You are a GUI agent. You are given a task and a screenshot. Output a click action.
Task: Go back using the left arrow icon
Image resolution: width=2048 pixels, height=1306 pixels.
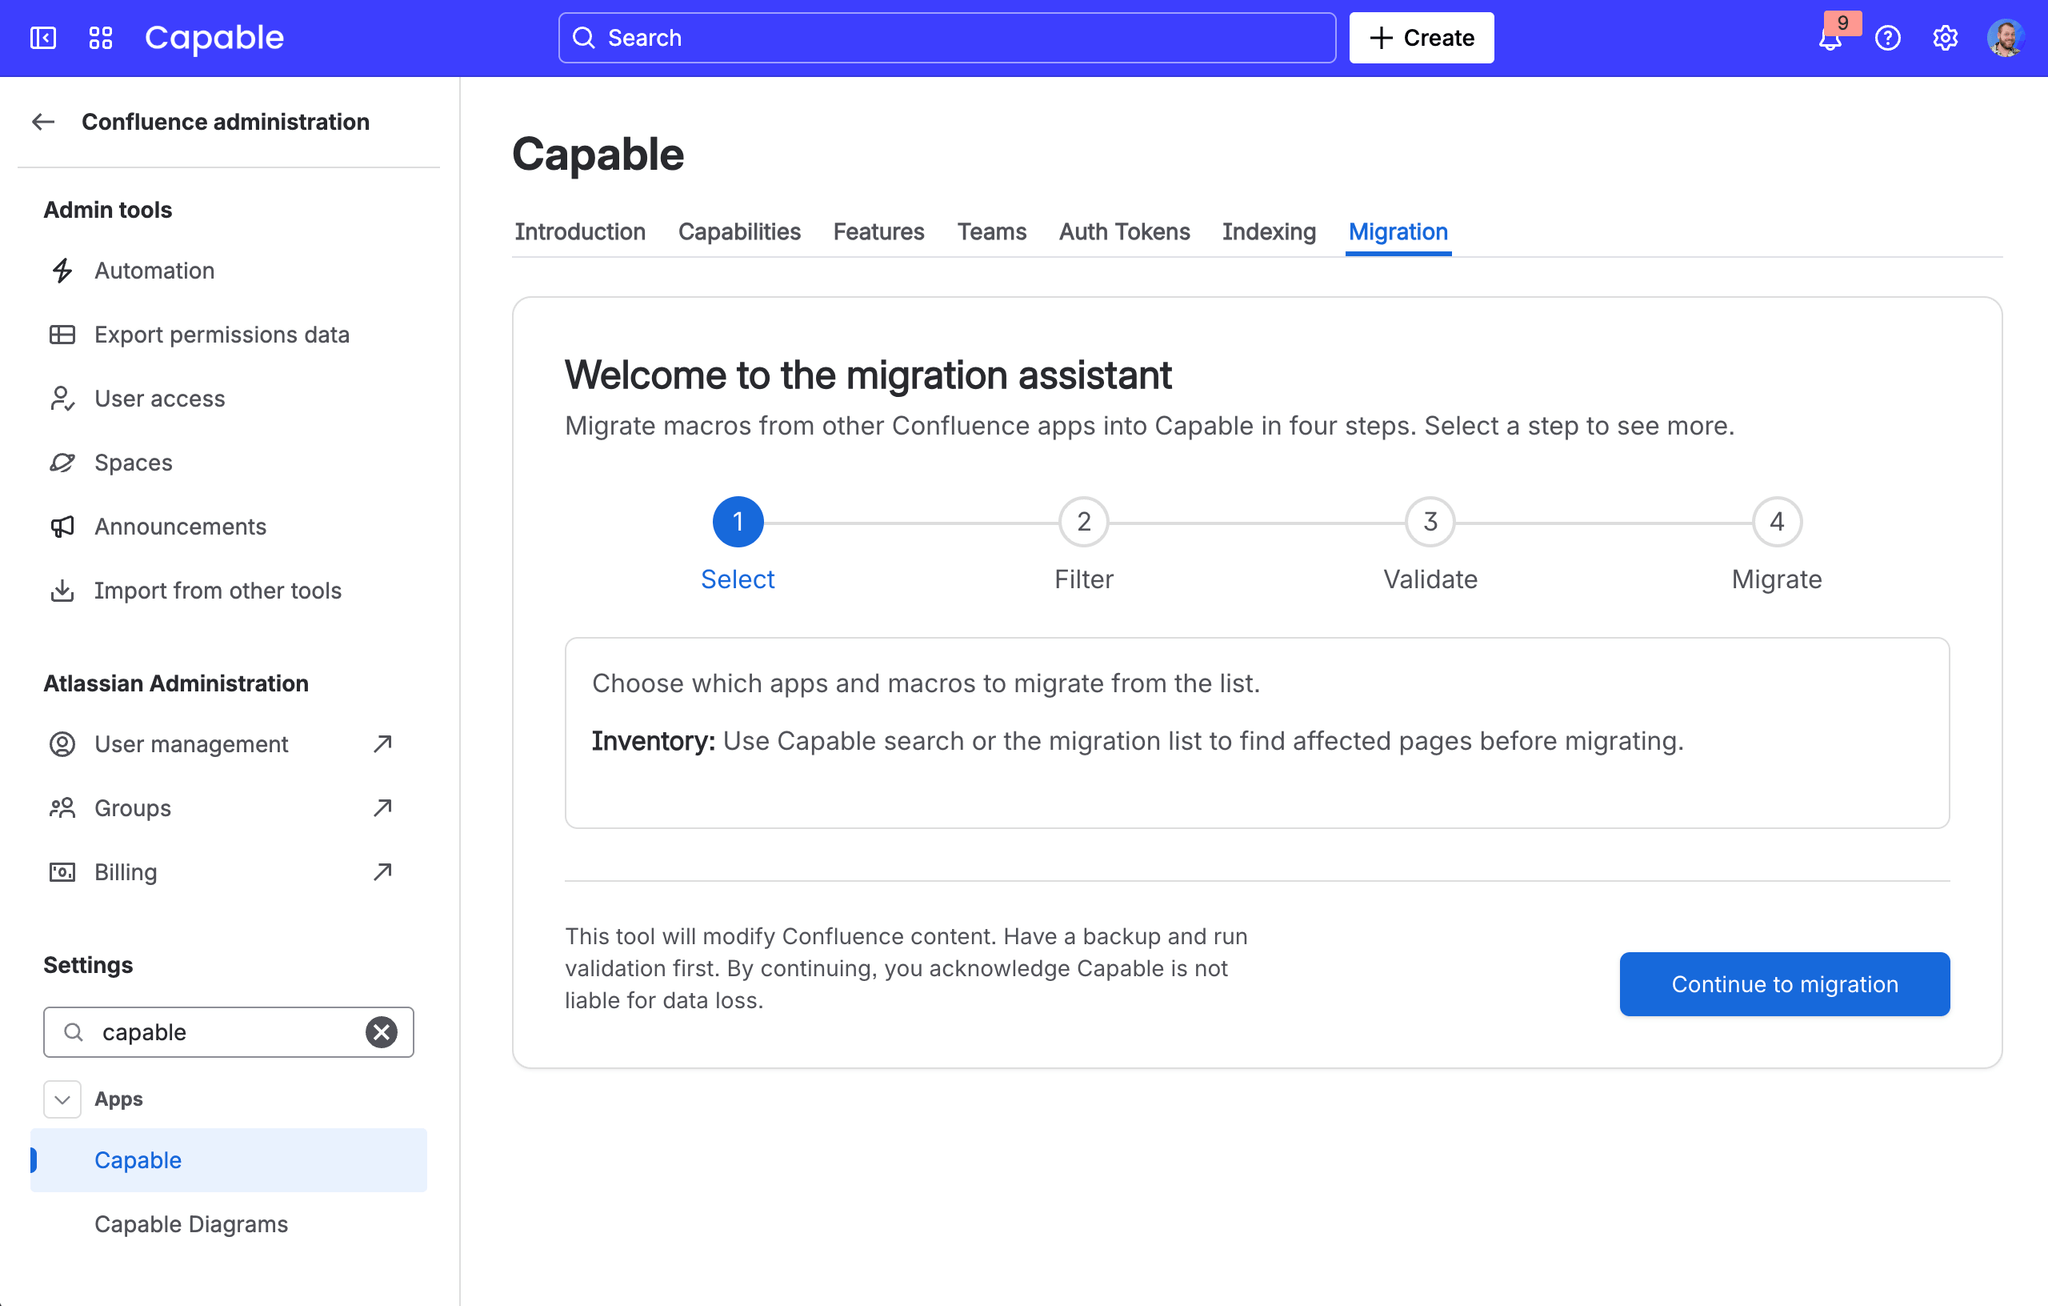pos(43,122)
